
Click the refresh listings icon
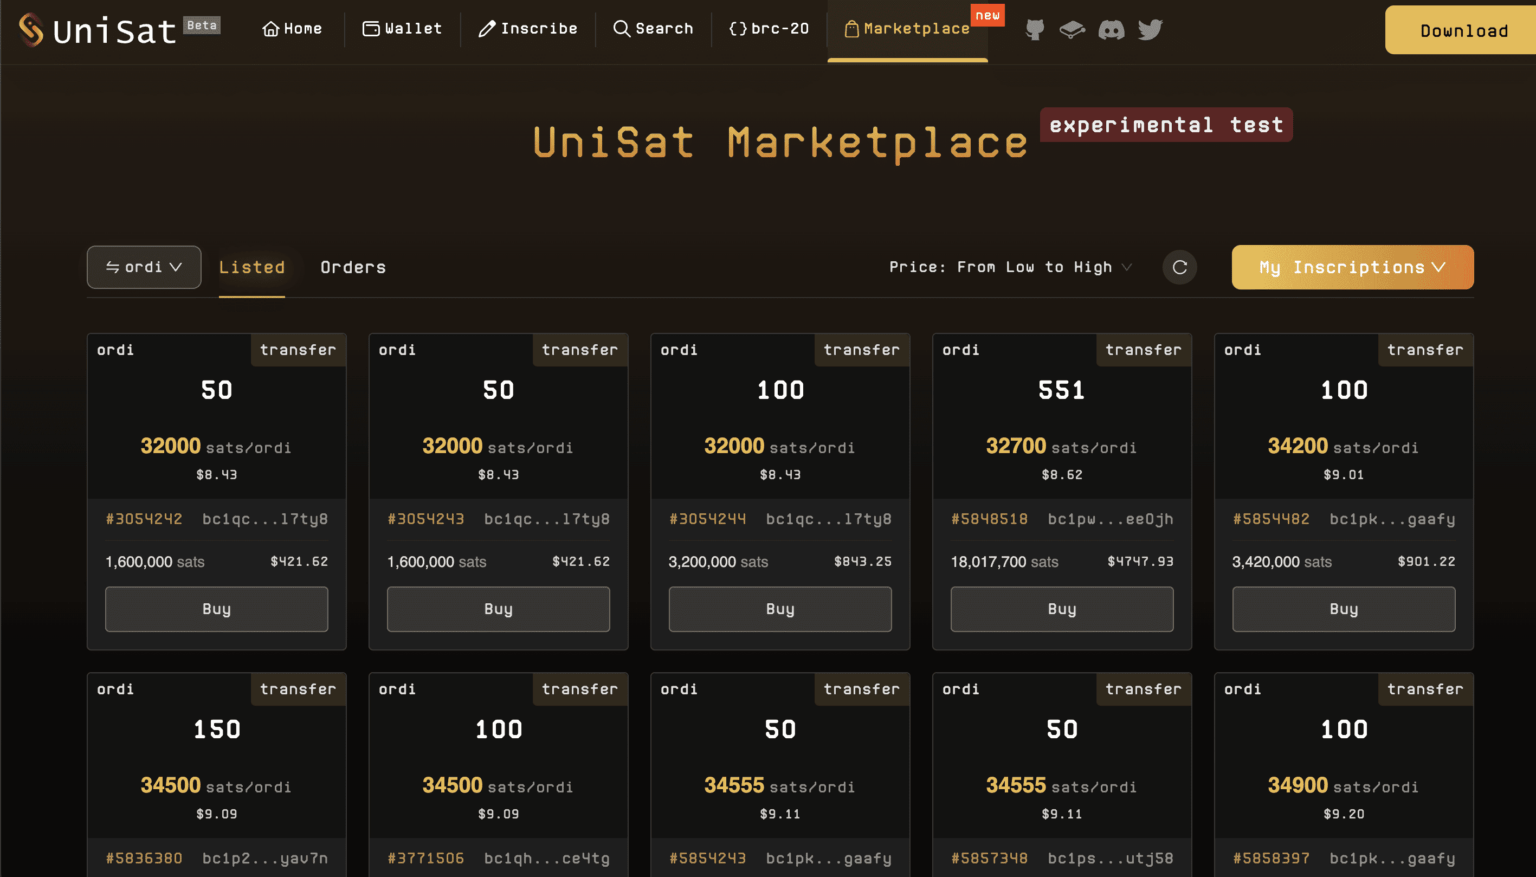[1180, 267]
